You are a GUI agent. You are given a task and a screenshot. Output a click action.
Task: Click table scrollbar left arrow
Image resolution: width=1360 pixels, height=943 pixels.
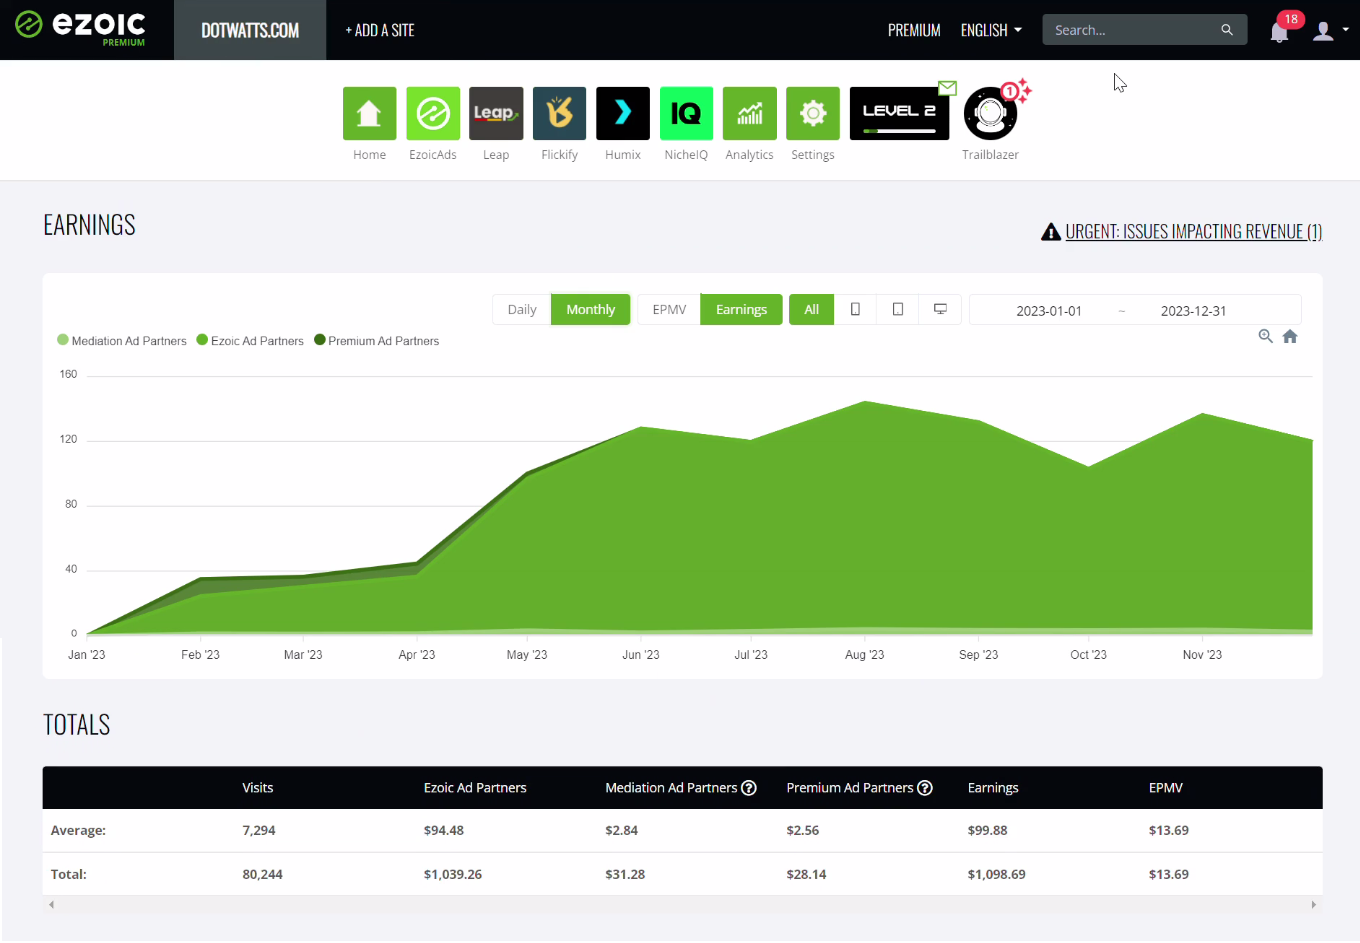click(x=52, y=904)
